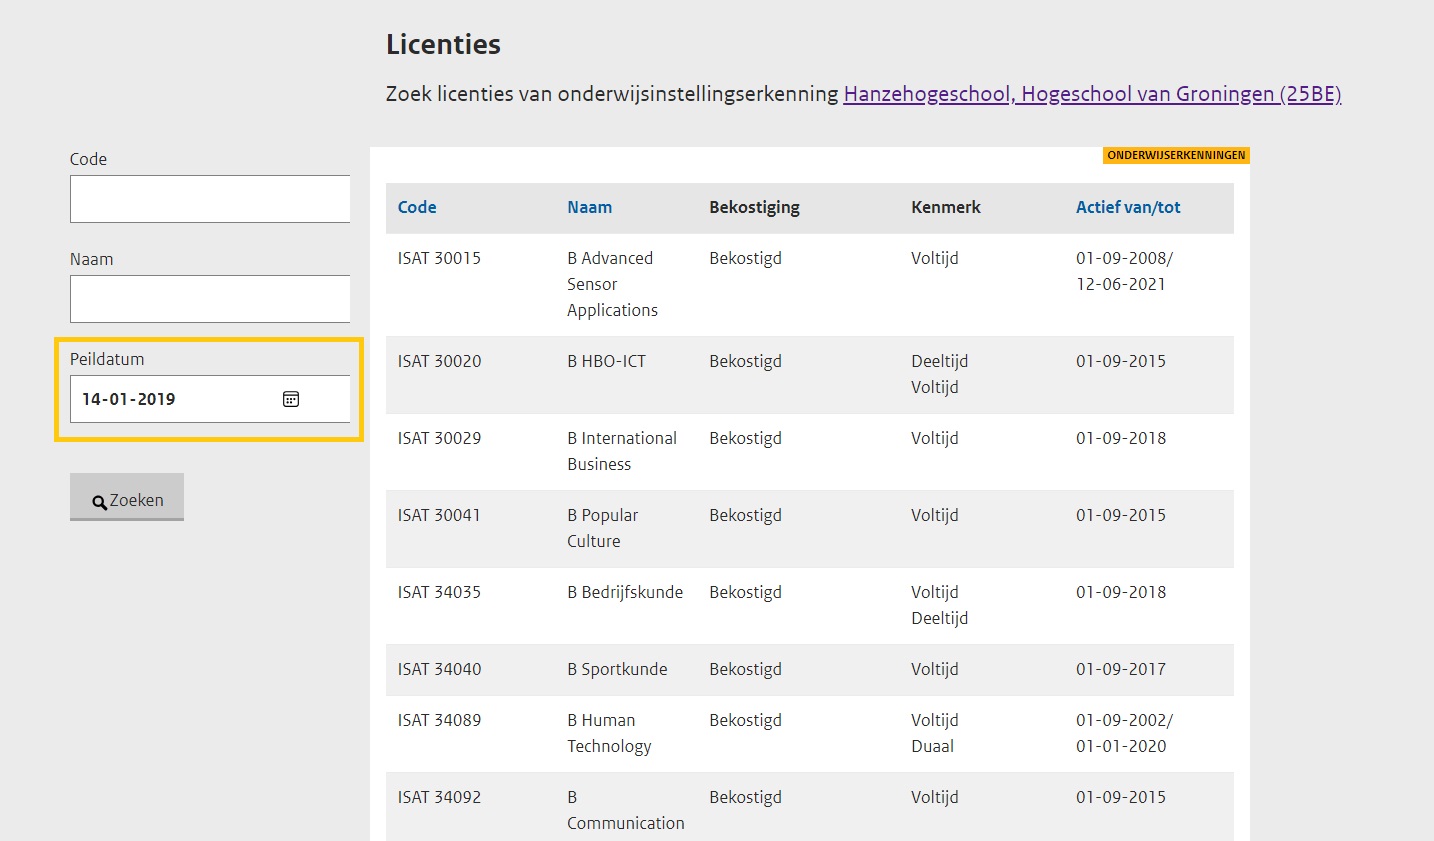Click the Licenties page heading

pyautogui.click(x=443, y=44)
